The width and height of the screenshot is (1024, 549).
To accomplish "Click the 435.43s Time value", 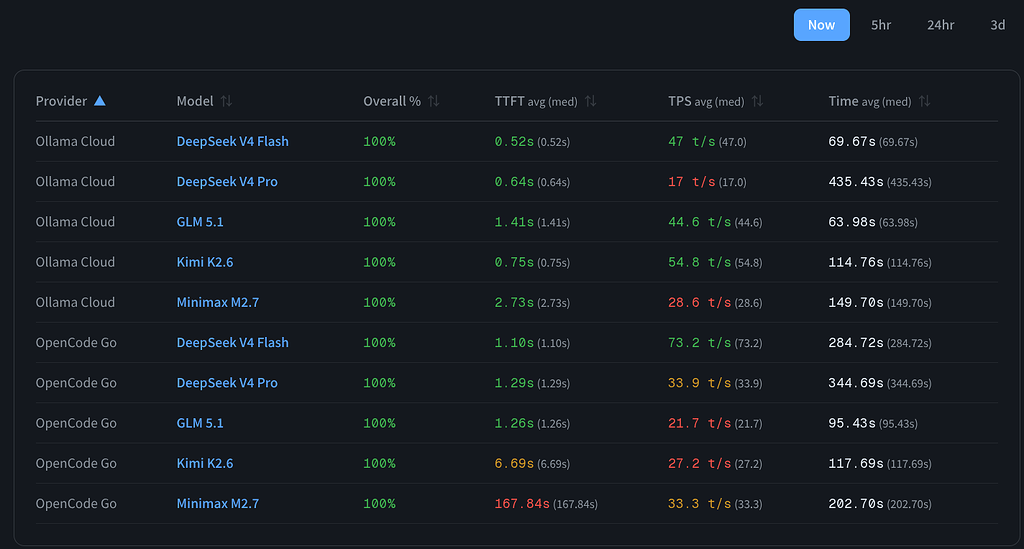I will coord(856,182).
